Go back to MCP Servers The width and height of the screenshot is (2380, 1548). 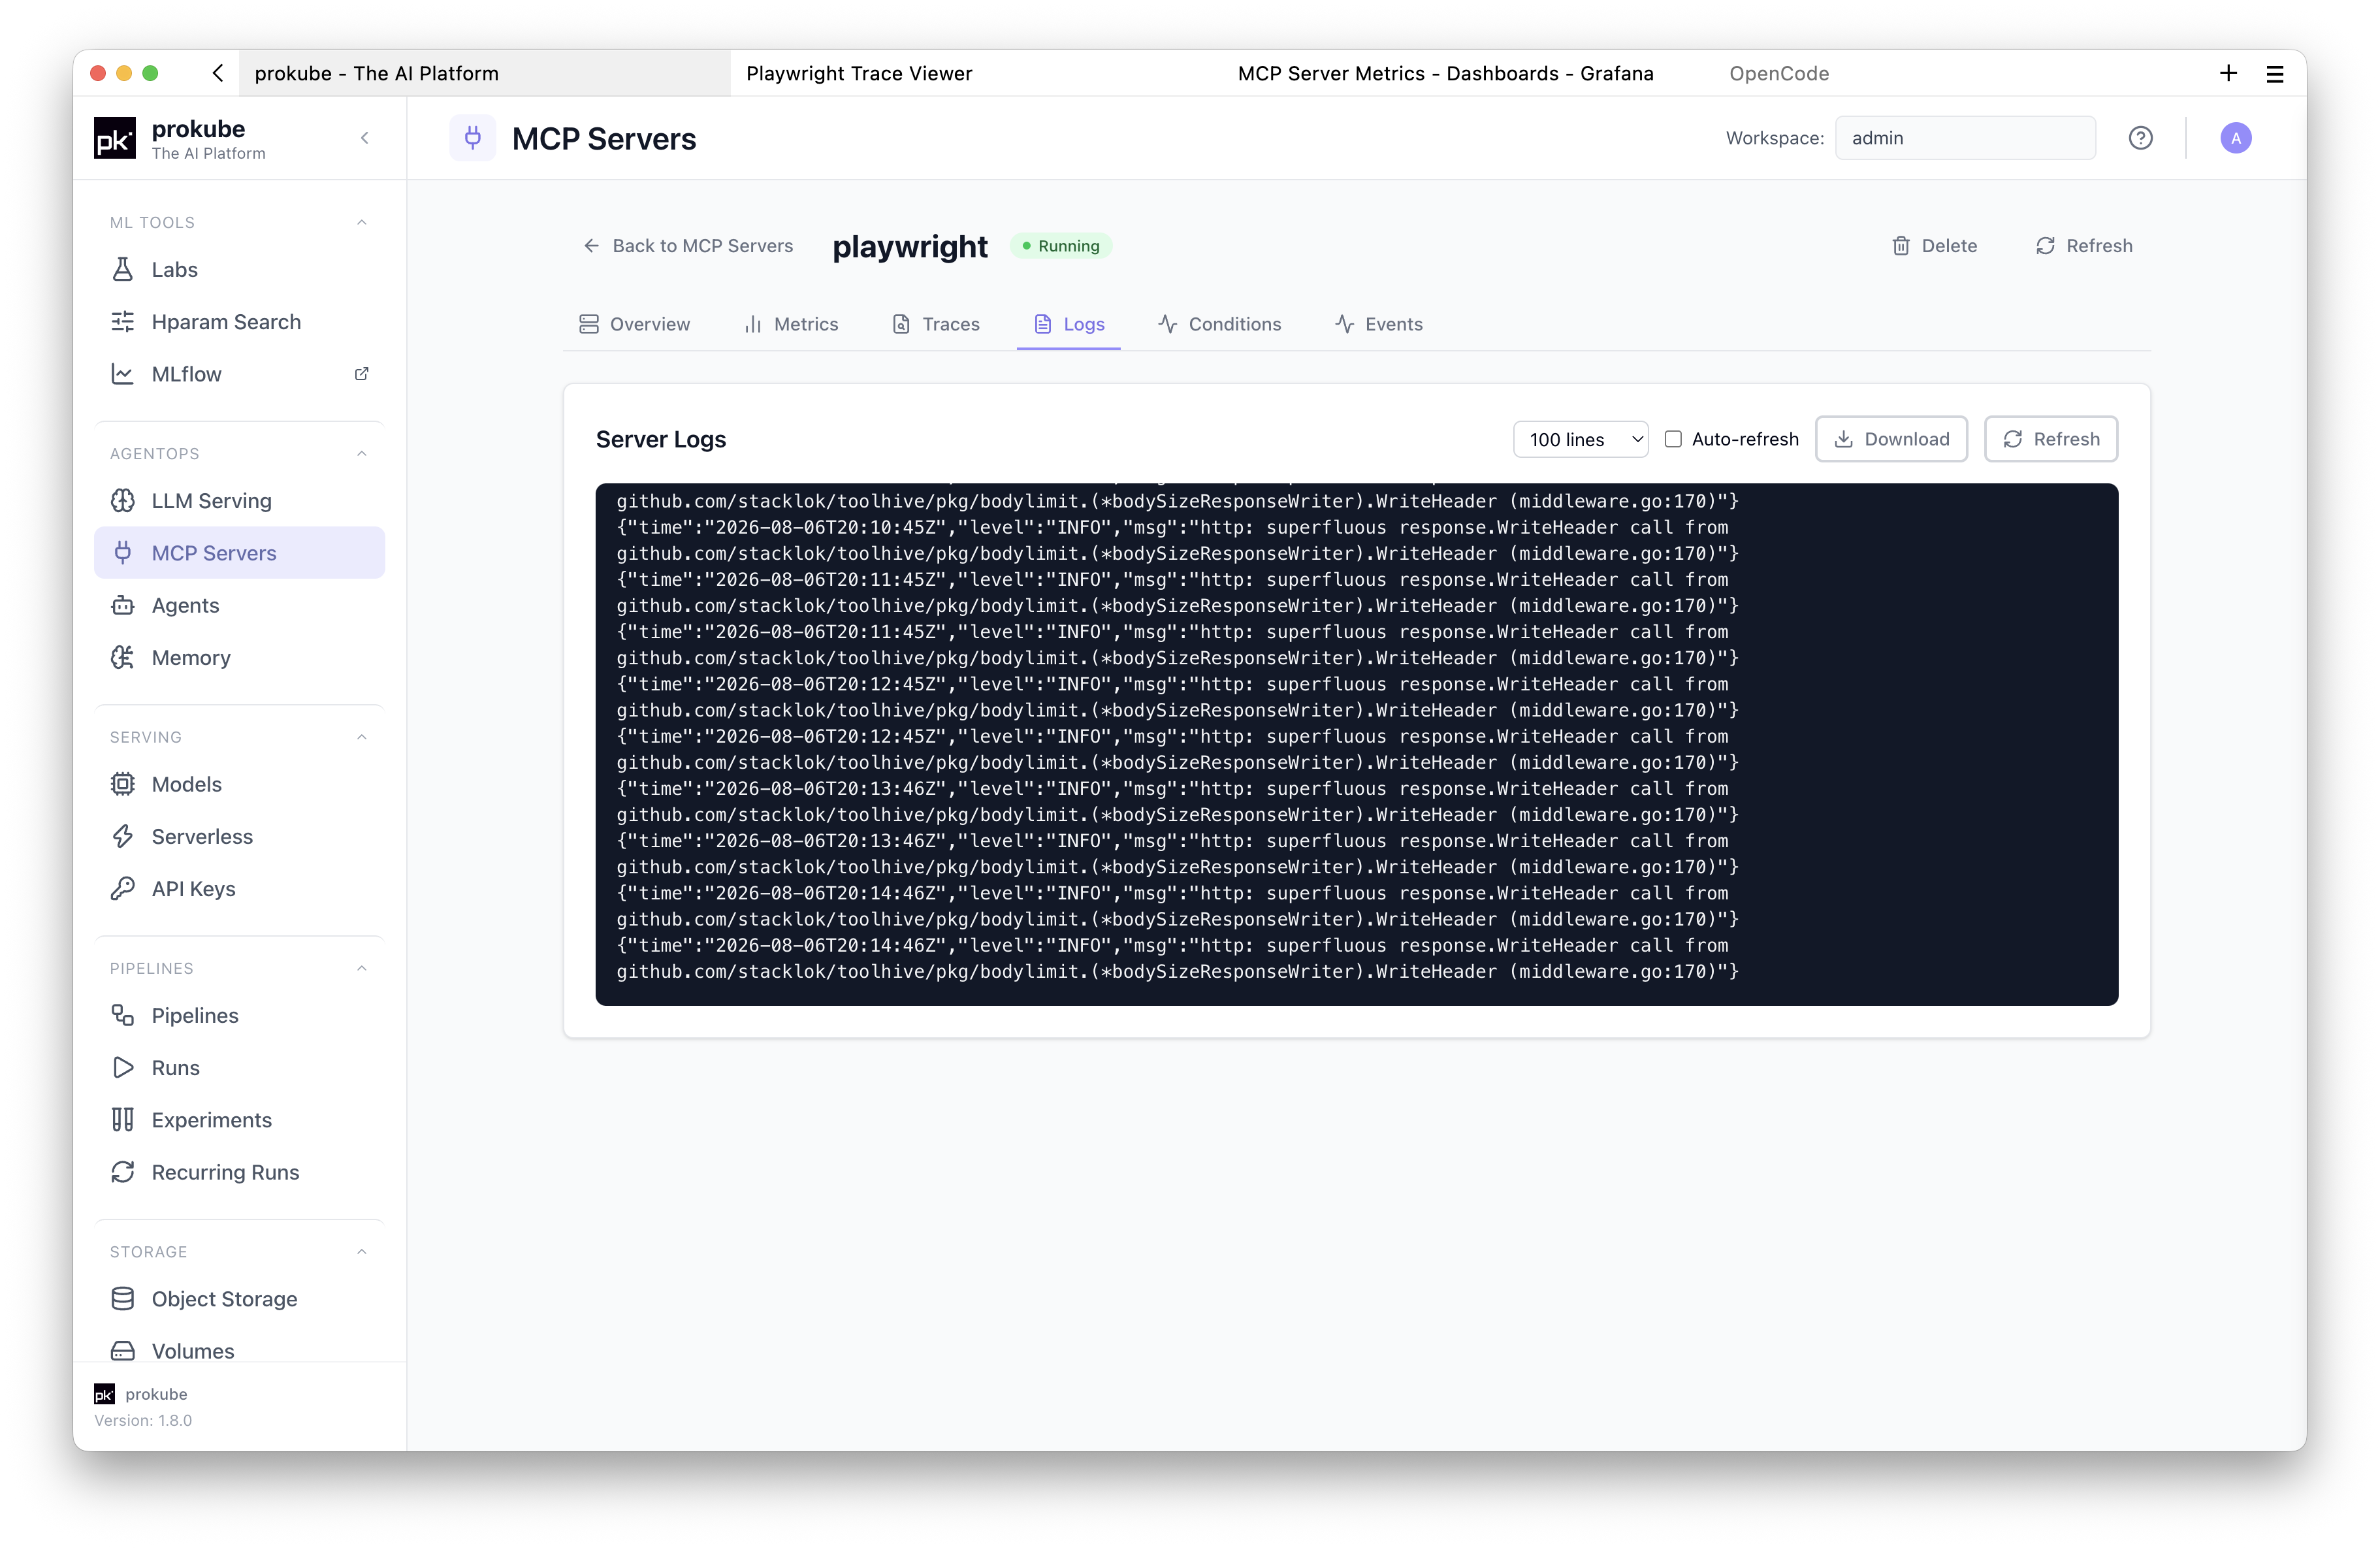coord(688,246)
